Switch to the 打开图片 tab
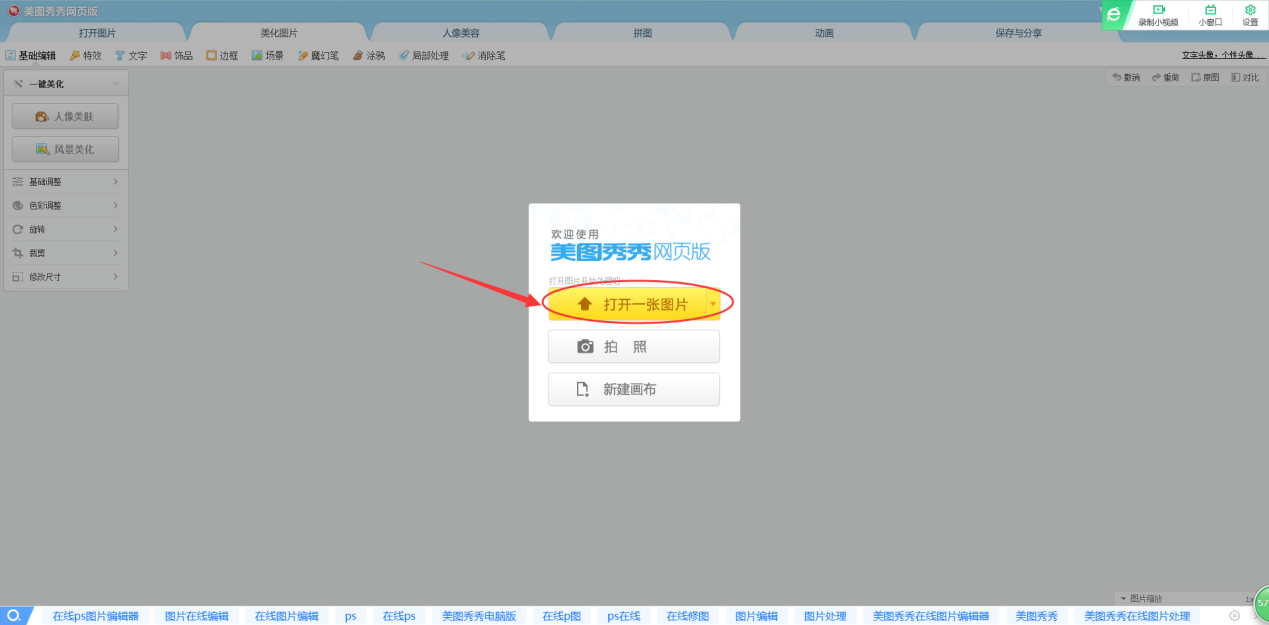Image resolution: width=1269 pixels, height=625 pixels. [97, 33]
